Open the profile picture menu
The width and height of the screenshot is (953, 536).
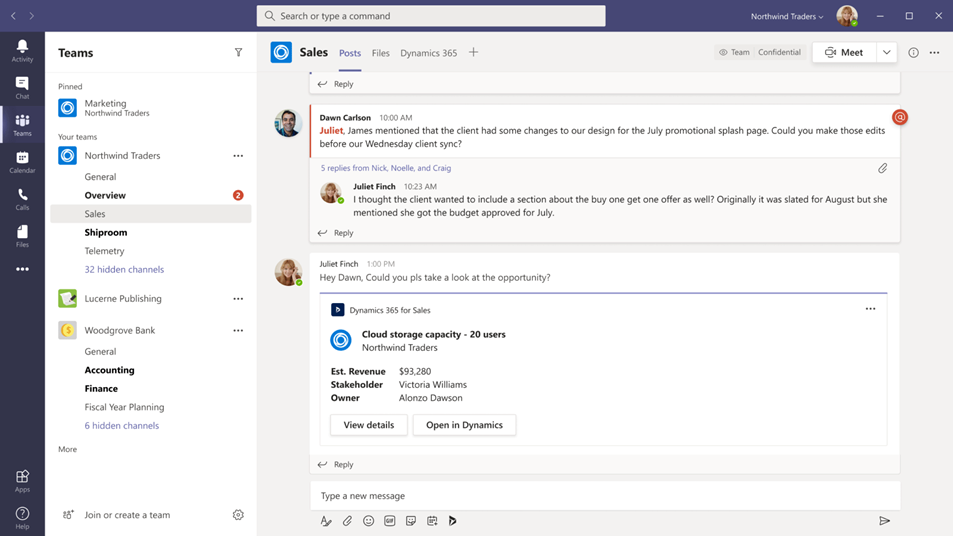[847, 16]
